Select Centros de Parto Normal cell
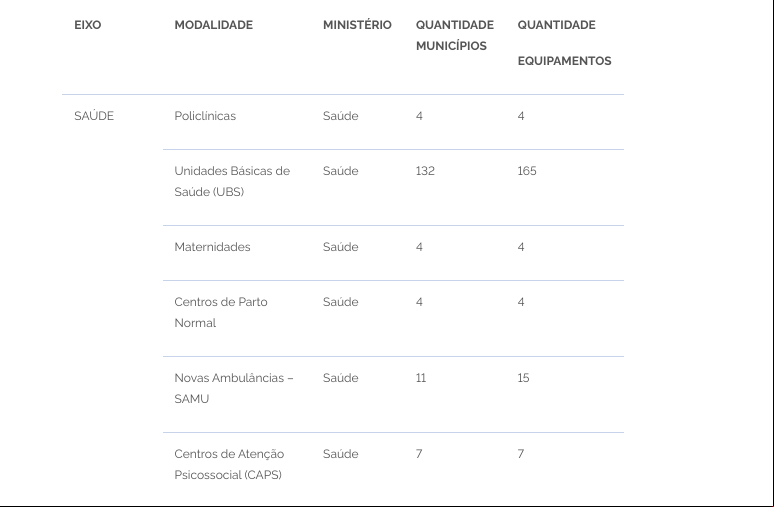774x507 pixels. [x=221, y=312]
